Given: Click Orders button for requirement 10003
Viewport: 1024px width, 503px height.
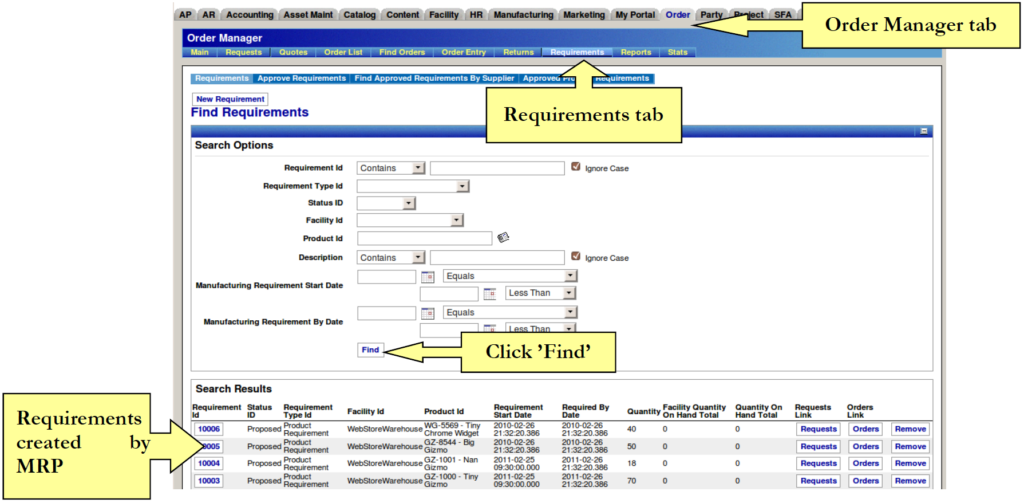Looking at the screenshot, I should pos(864,481).
